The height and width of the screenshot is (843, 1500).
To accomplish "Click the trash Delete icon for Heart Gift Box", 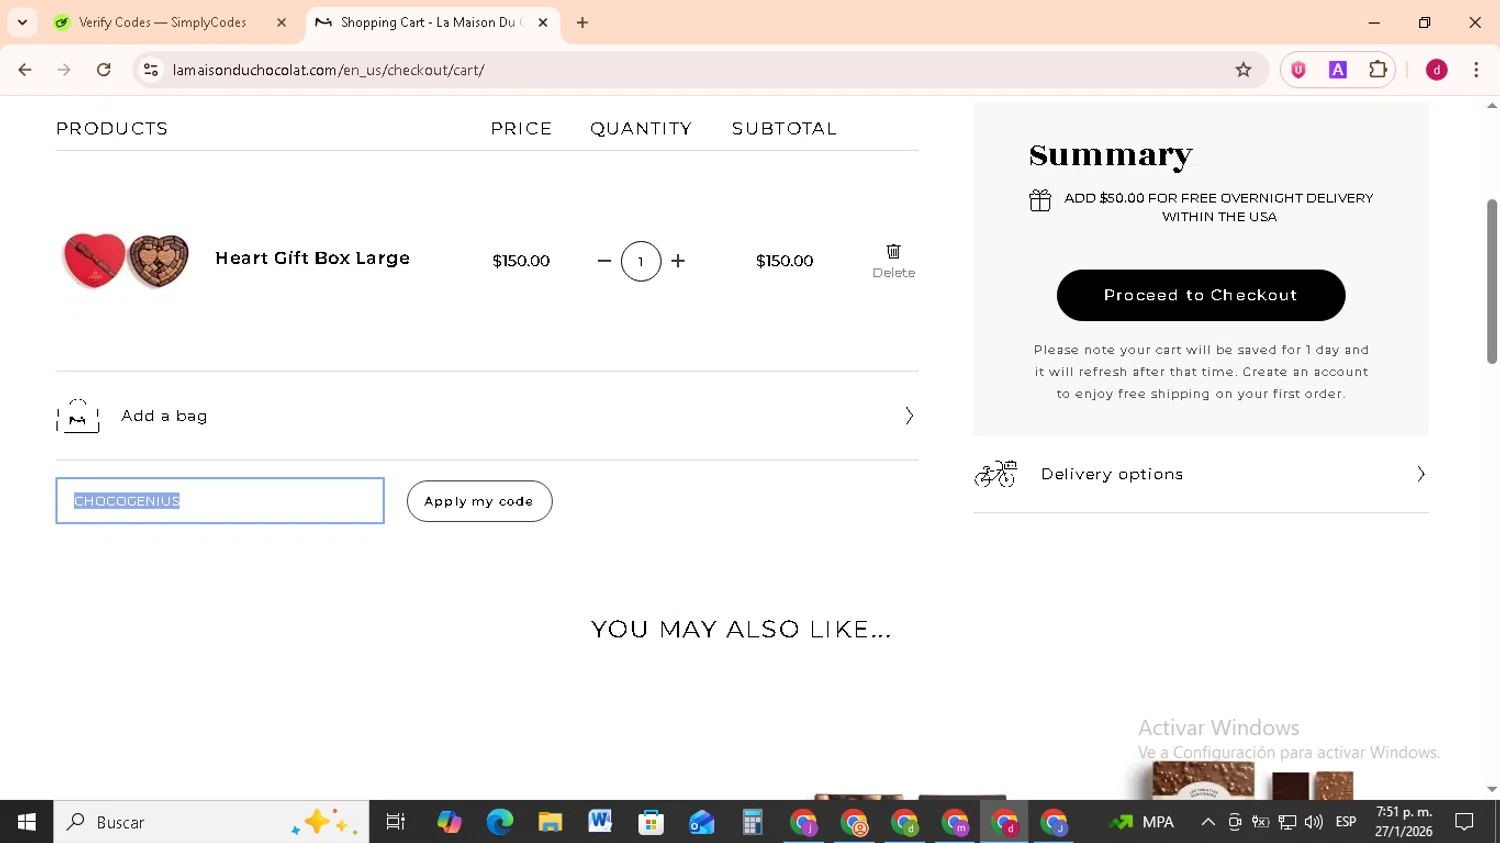I will [x=893, y=251].
